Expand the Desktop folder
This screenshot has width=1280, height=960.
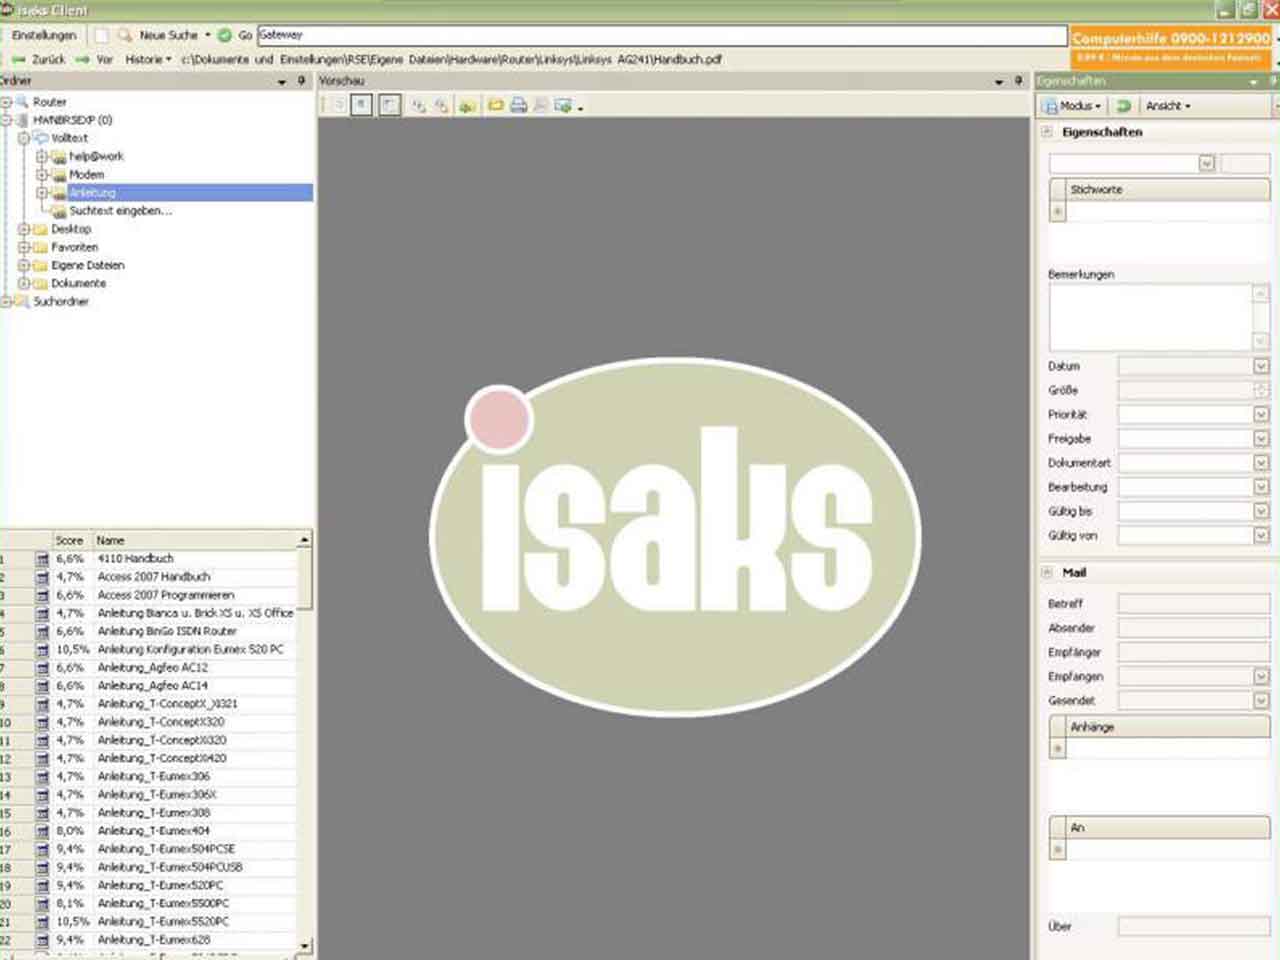pos(24,229)
